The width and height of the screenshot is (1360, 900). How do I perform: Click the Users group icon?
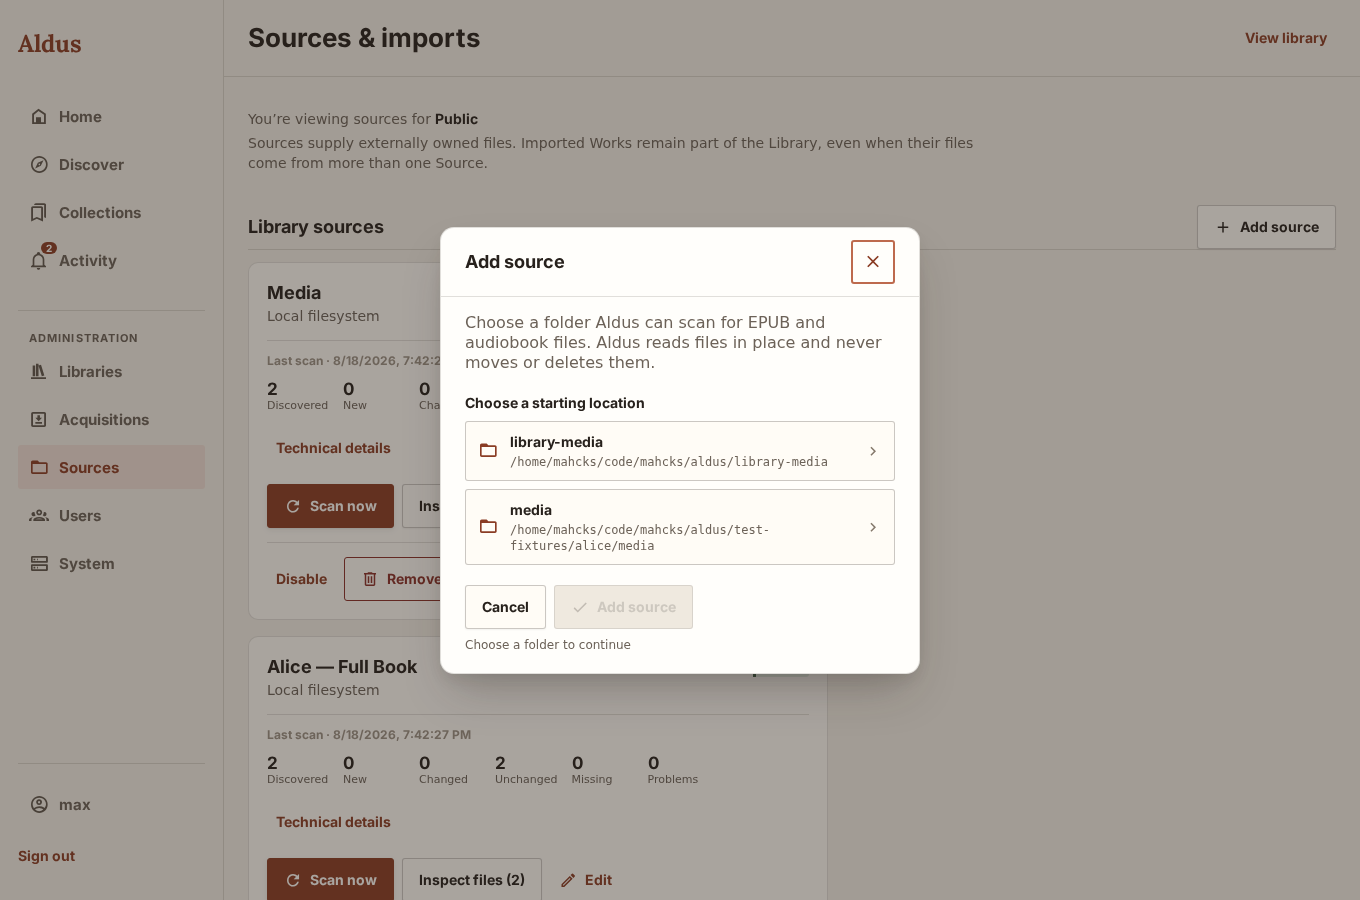pyautogui.click(x=39, y=516)
